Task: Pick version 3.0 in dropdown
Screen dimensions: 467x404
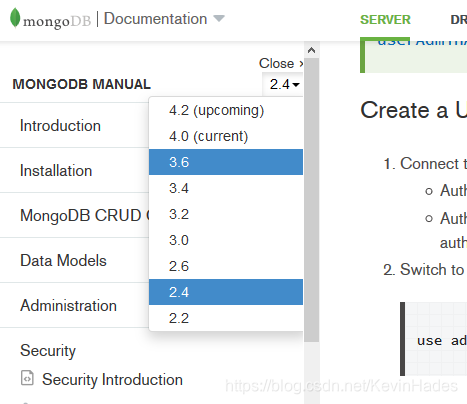Action: click(x=226, y=240)
